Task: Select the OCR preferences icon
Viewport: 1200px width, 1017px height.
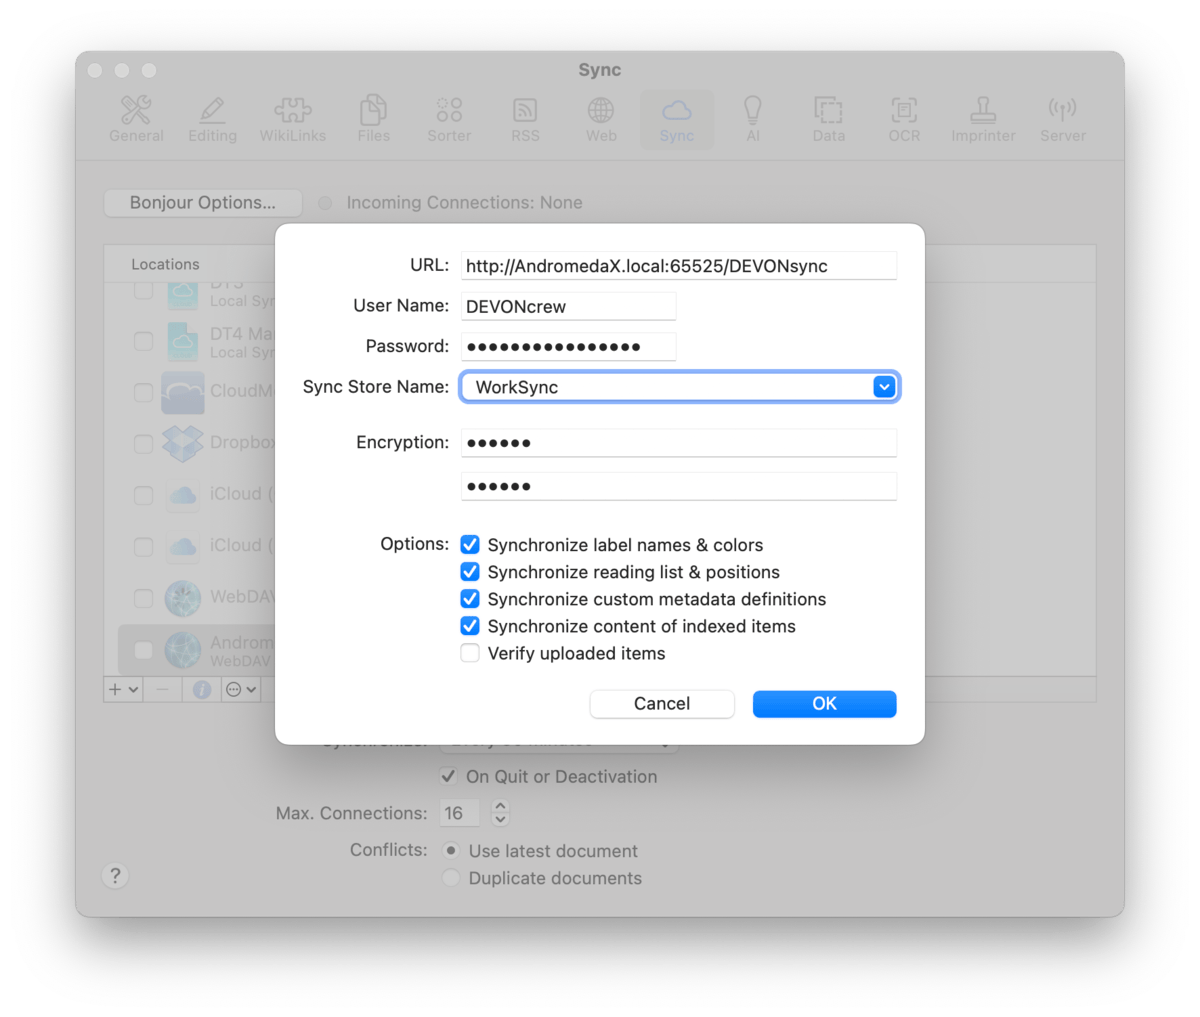Action: [904, 120]
